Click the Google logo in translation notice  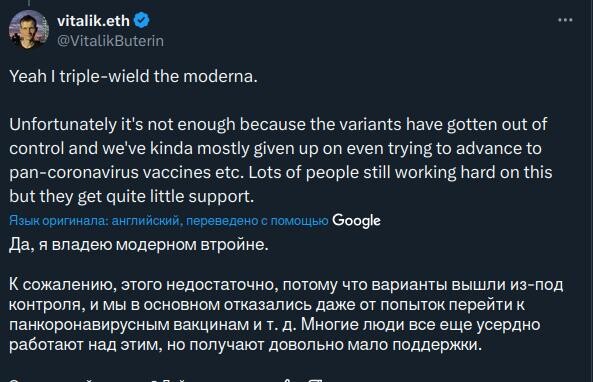tap(356, 221)
